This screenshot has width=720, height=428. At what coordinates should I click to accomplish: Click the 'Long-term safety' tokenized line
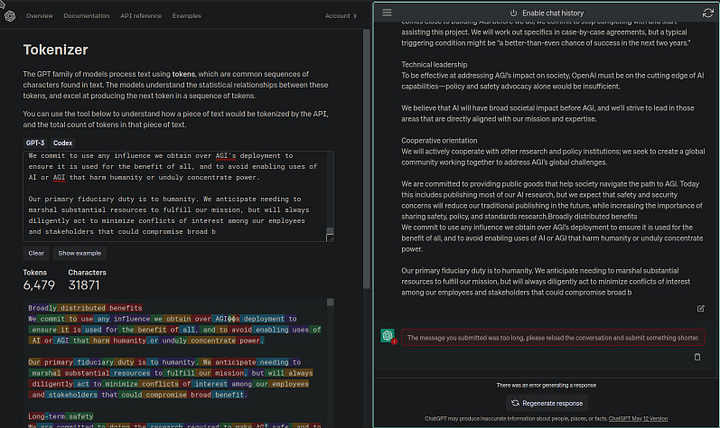61,416
